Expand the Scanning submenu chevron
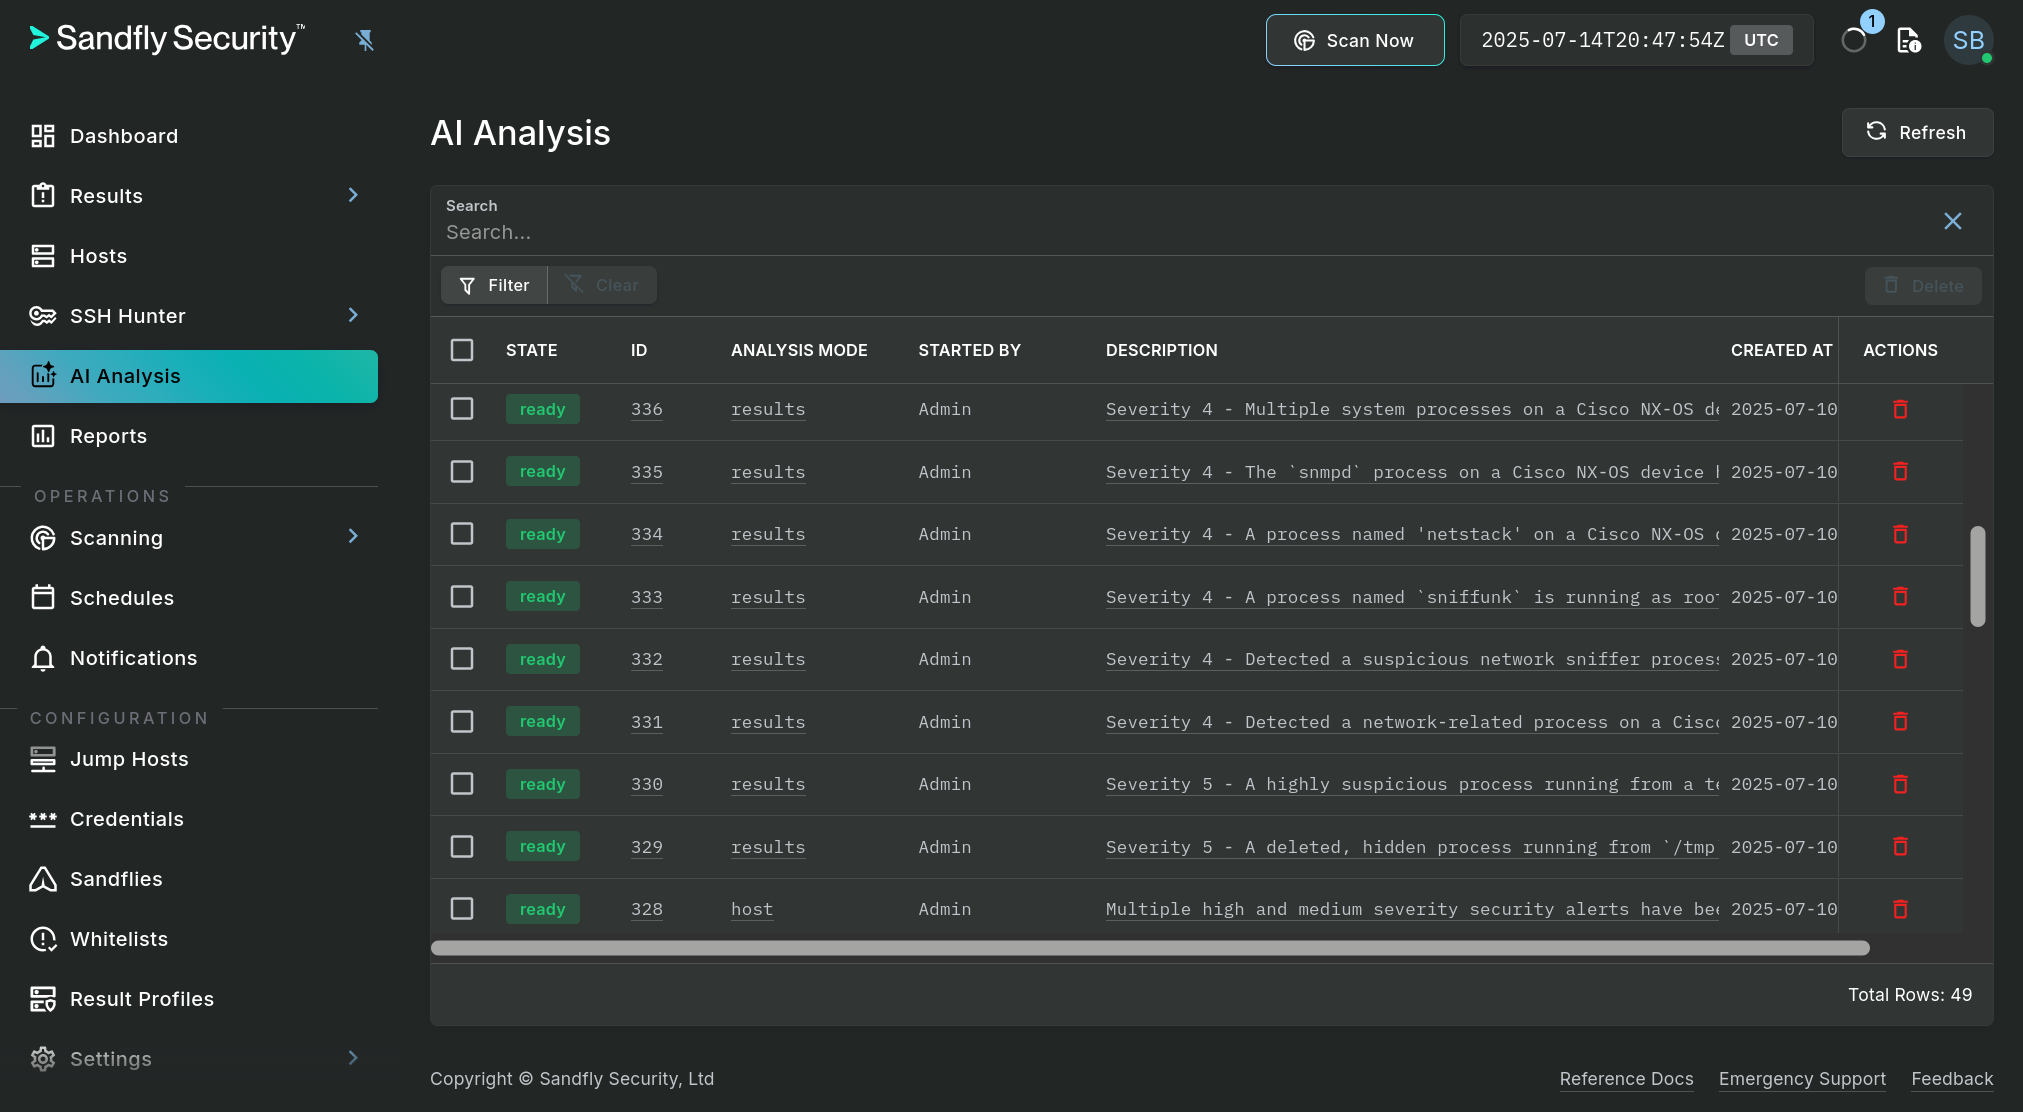The image size is (2023, 1112). [x=353, y=536]
